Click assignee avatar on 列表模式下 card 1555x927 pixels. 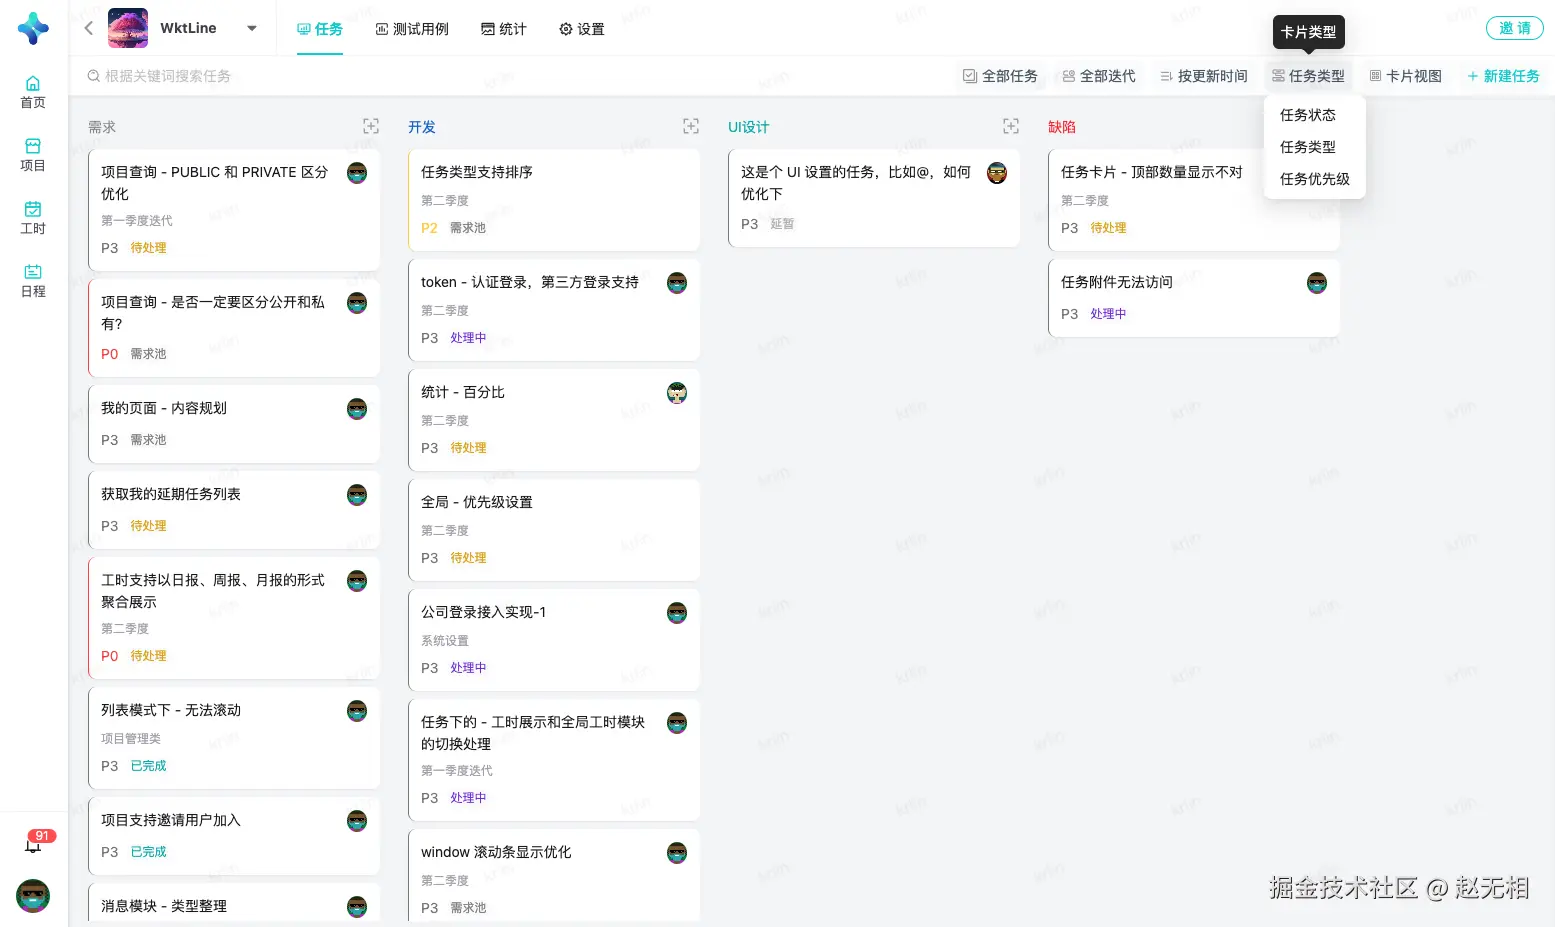(x=357, y=711)
